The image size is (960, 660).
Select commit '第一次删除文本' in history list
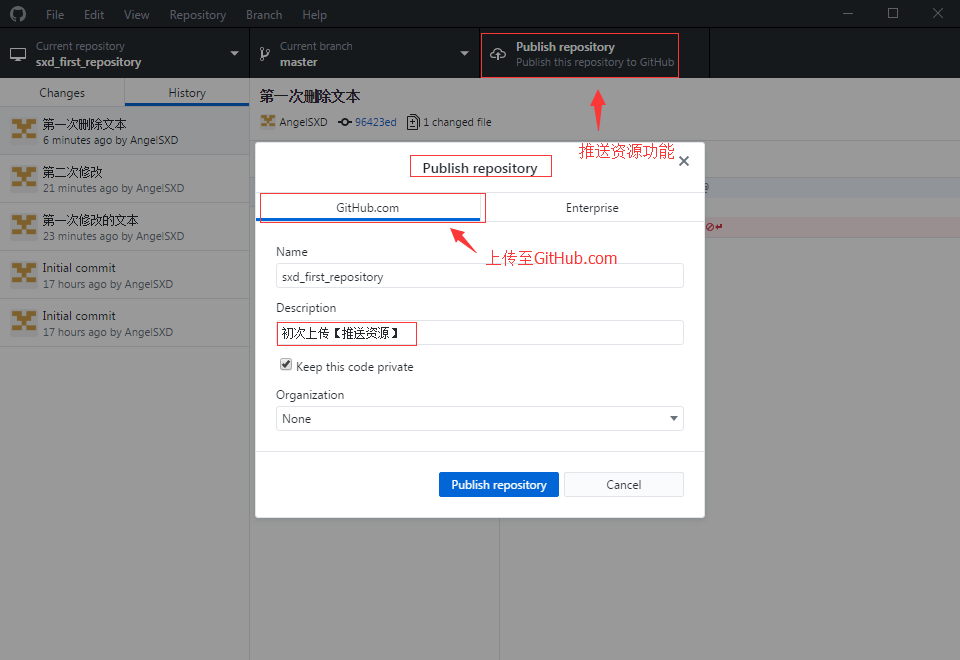(x=124, y=131)
